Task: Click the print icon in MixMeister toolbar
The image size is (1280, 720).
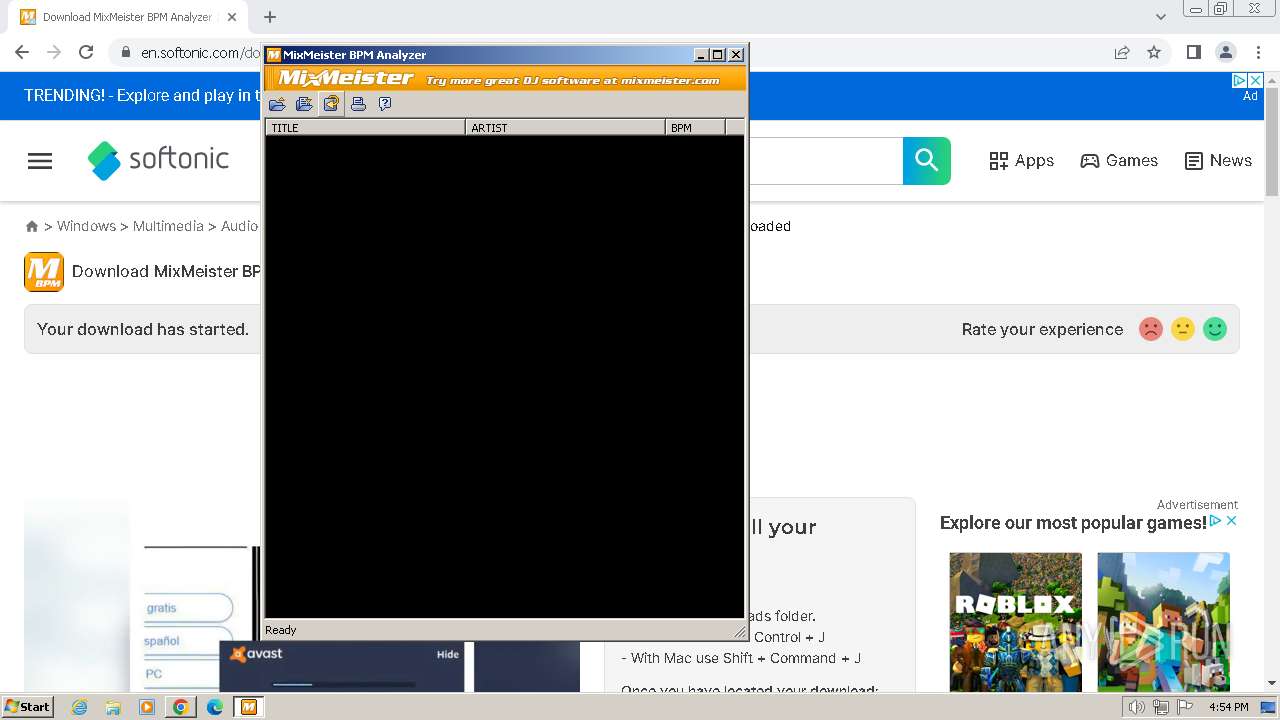Action: coord(358,104)
